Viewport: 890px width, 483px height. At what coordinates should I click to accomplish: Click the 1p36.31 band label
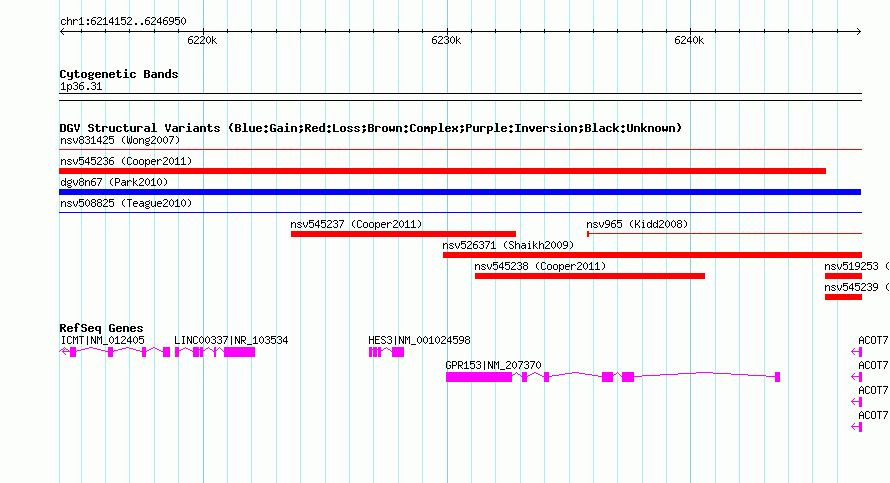point(81,87)
